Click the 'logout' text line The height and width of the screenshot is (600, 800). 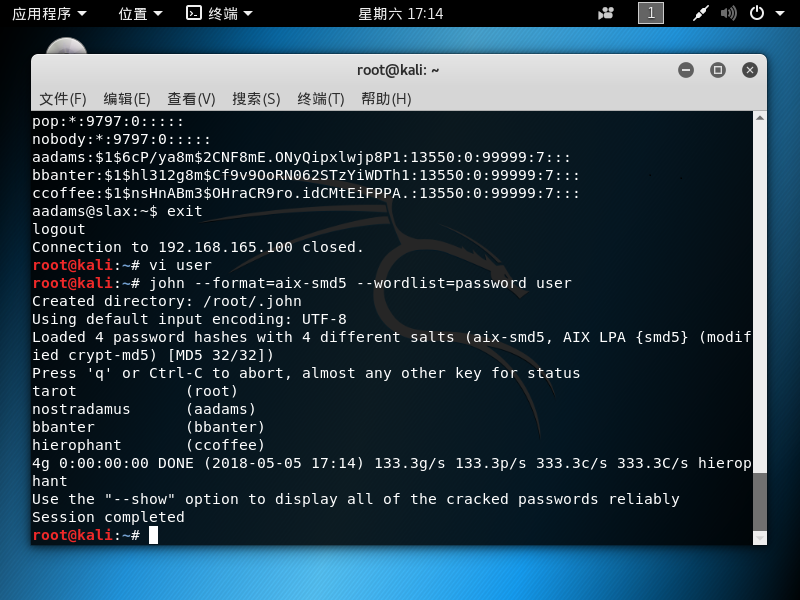[59, 229]
